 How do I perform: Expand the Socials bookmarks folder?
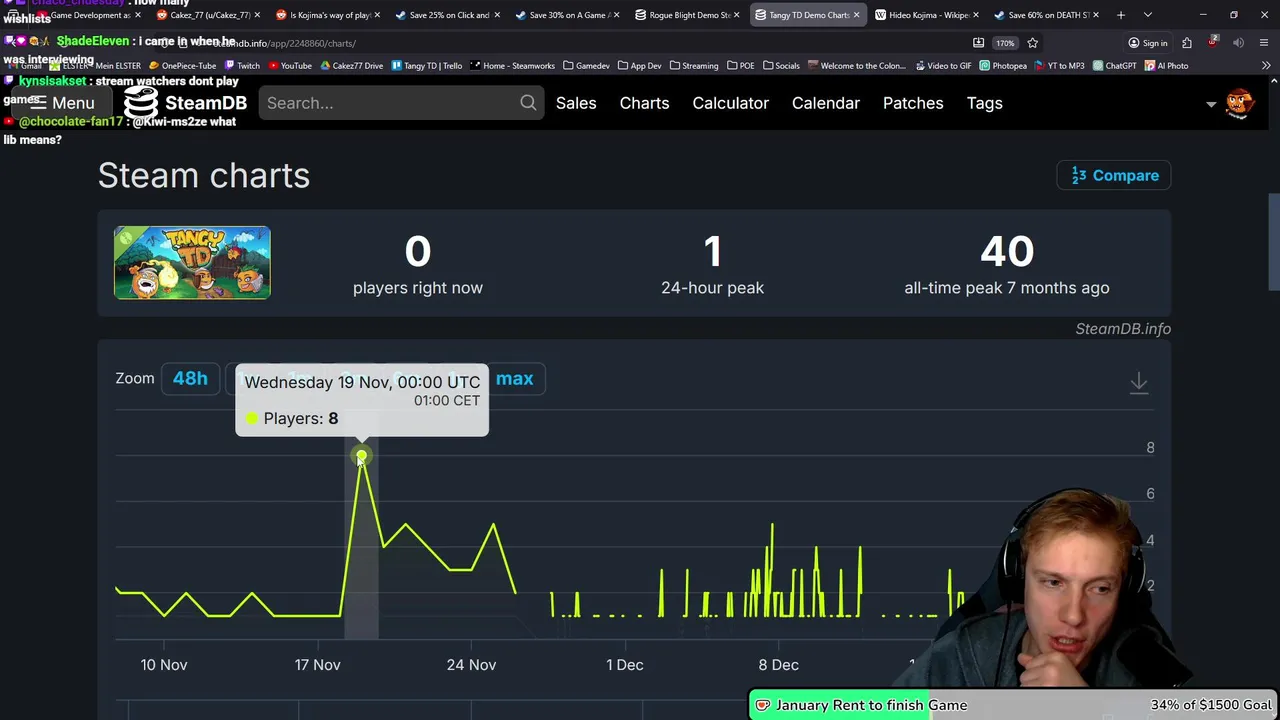(x=781, y=66)
